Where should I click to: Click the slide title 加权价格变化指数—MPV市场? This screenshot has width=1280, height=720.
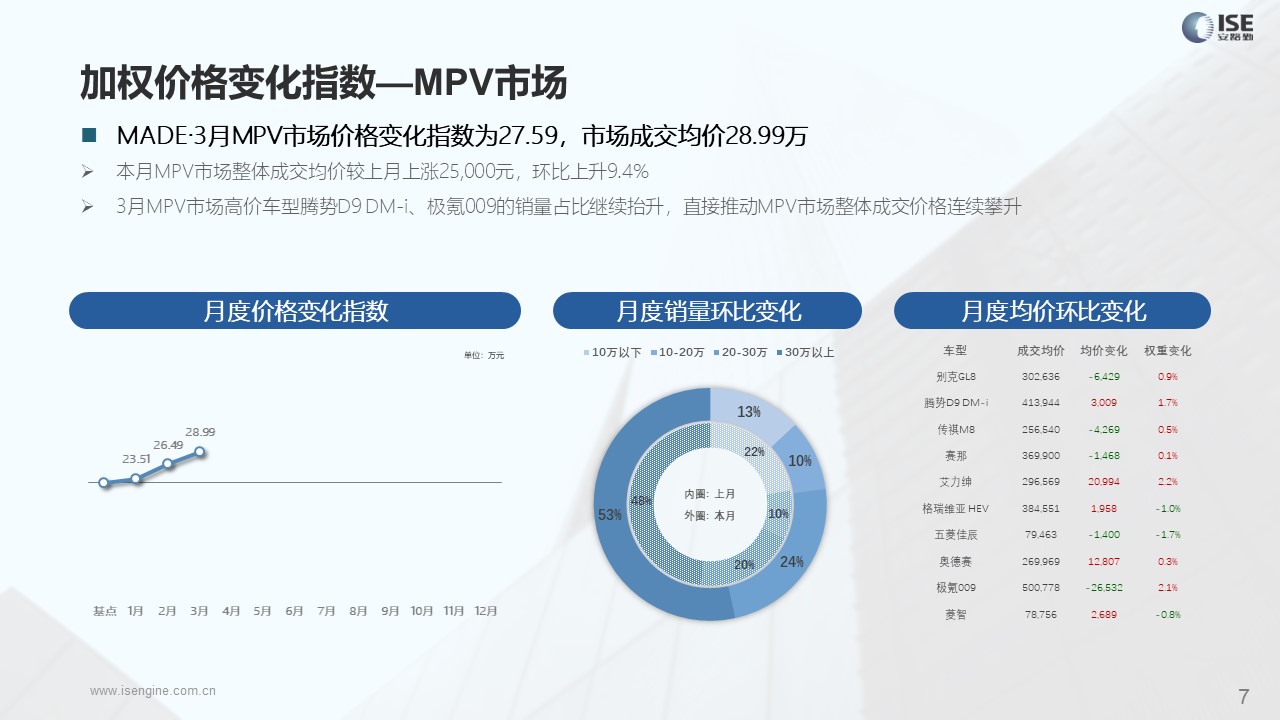tap(324, 82)
